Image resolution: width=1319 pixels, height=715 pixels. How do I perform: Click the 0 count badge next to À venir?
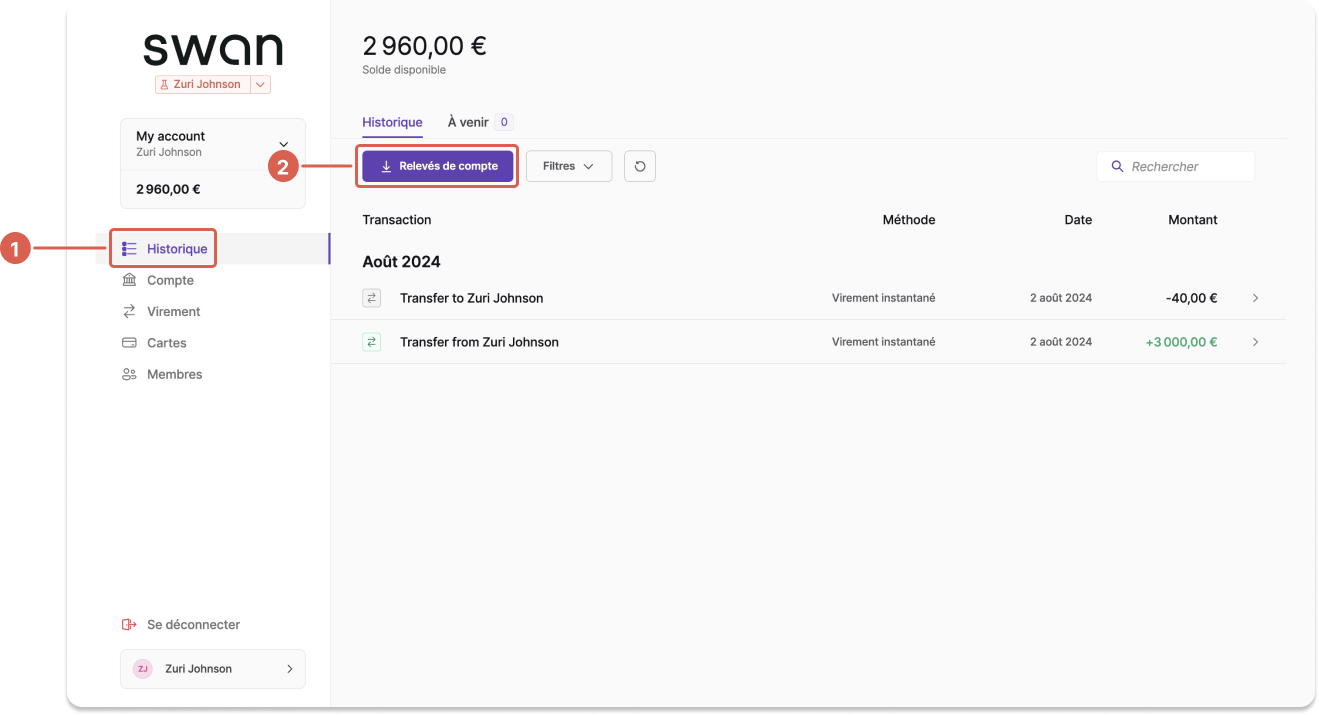504,122
